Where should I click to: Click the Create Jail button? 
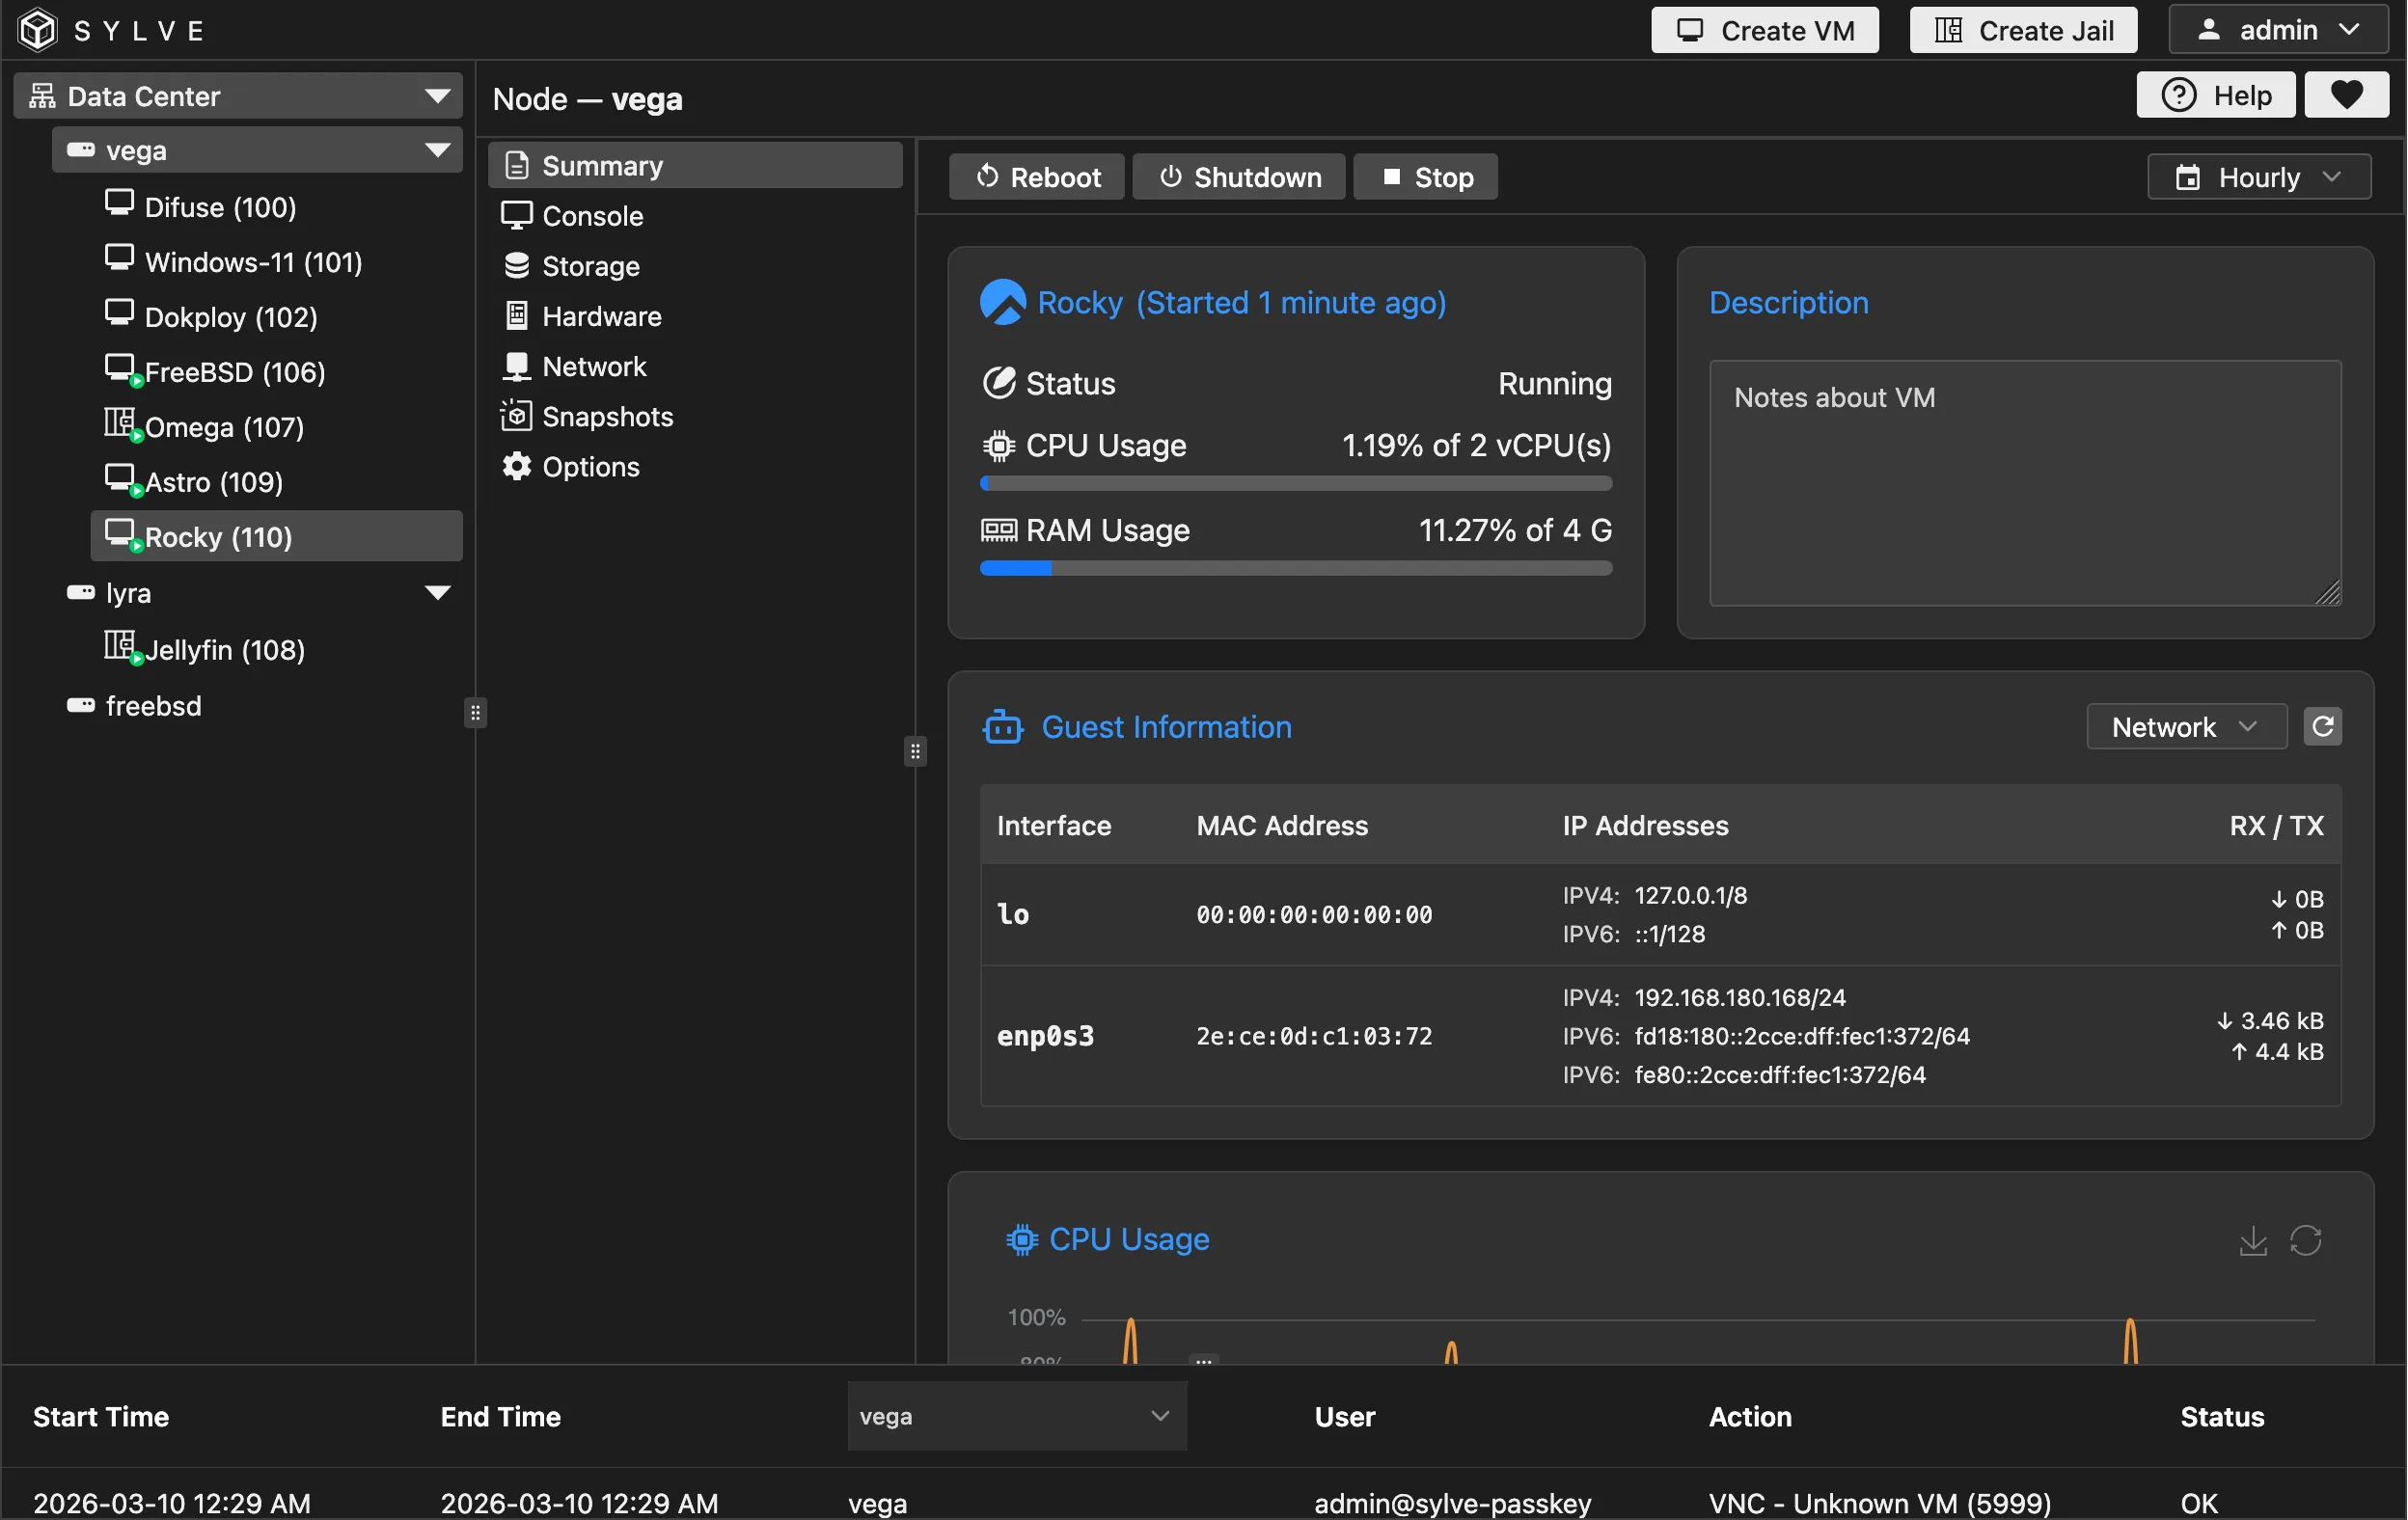[2023, 30]
